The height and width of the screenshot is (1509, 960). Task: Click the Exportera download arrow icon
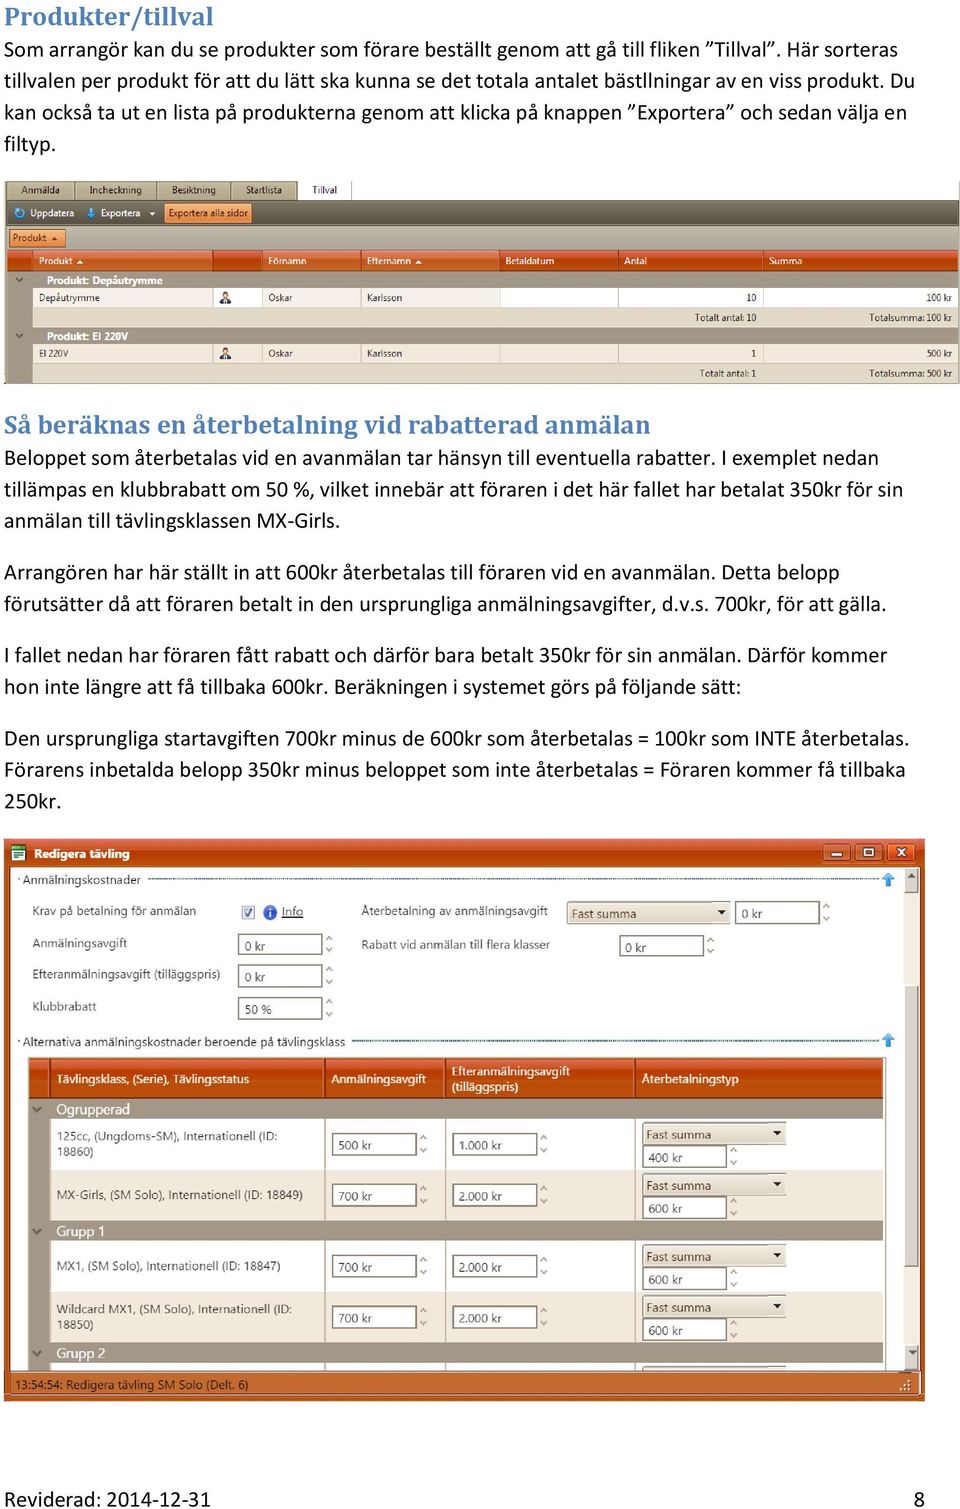point(91,213)
